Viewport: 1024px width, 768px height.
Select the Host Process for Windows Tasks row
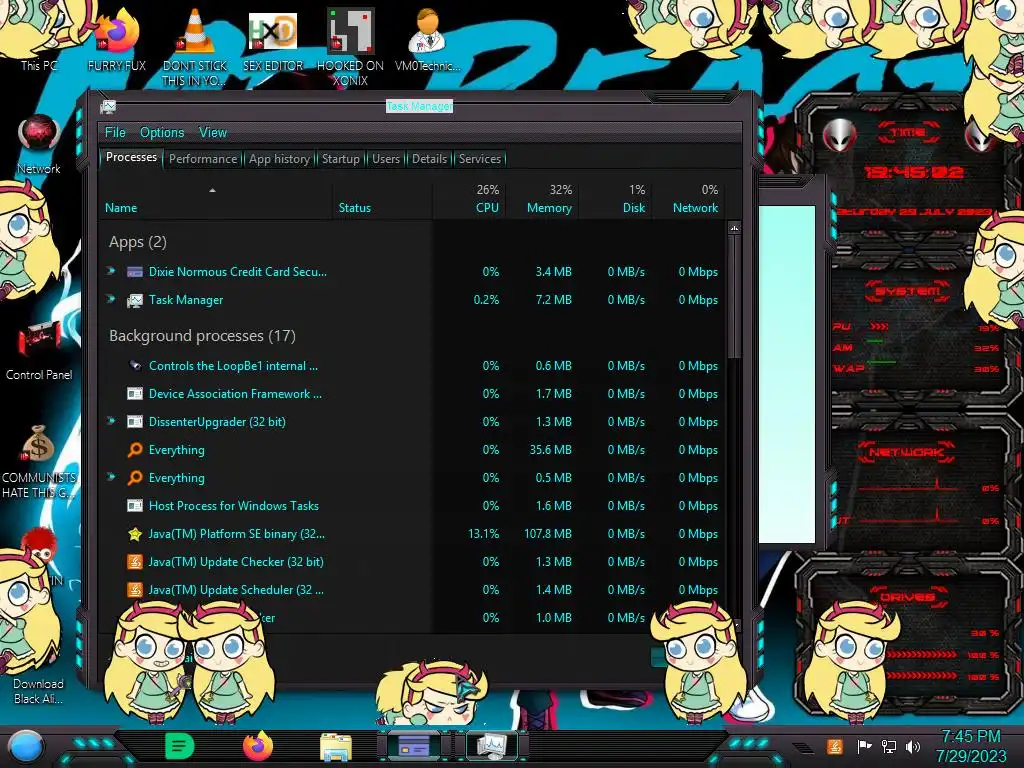[411, 505]
